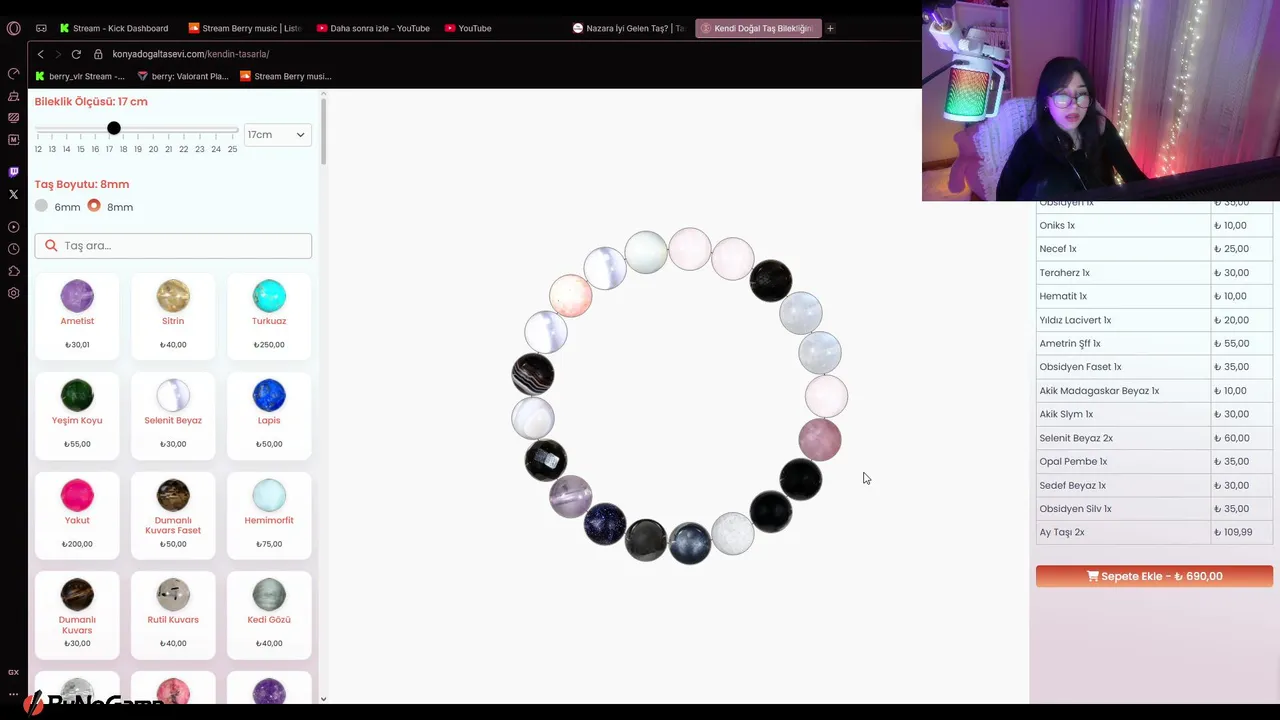1280x720 pixels.
Task: Click the Necef 1x row
Action: tap(1154, 249)
